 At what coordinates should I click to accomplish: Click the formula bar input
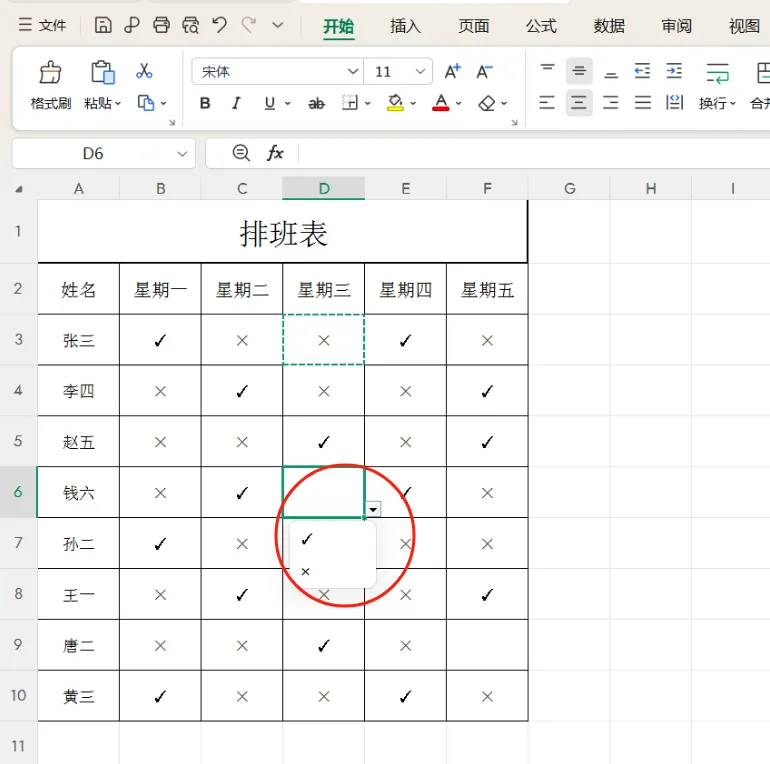[x=534, y=154]
